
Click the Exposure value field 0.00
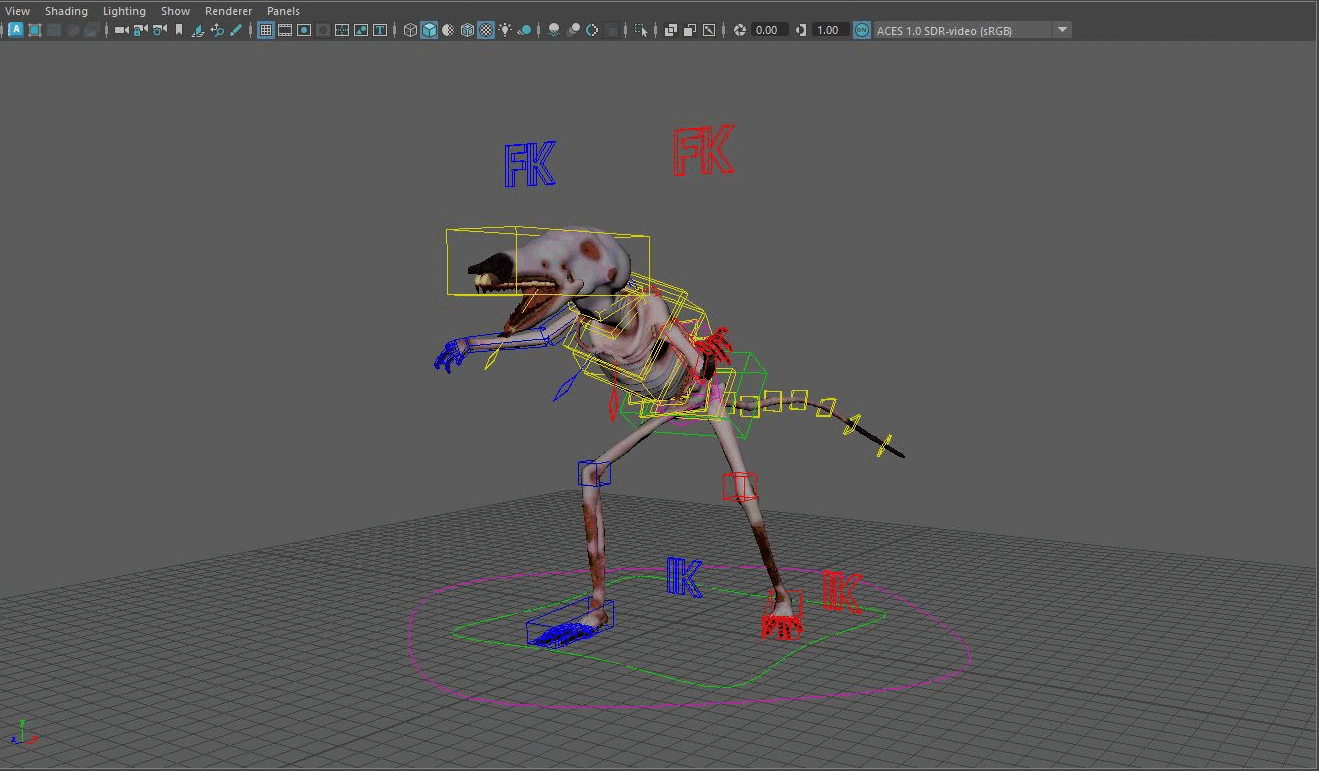pyautogui.click(x=767, y=30)
